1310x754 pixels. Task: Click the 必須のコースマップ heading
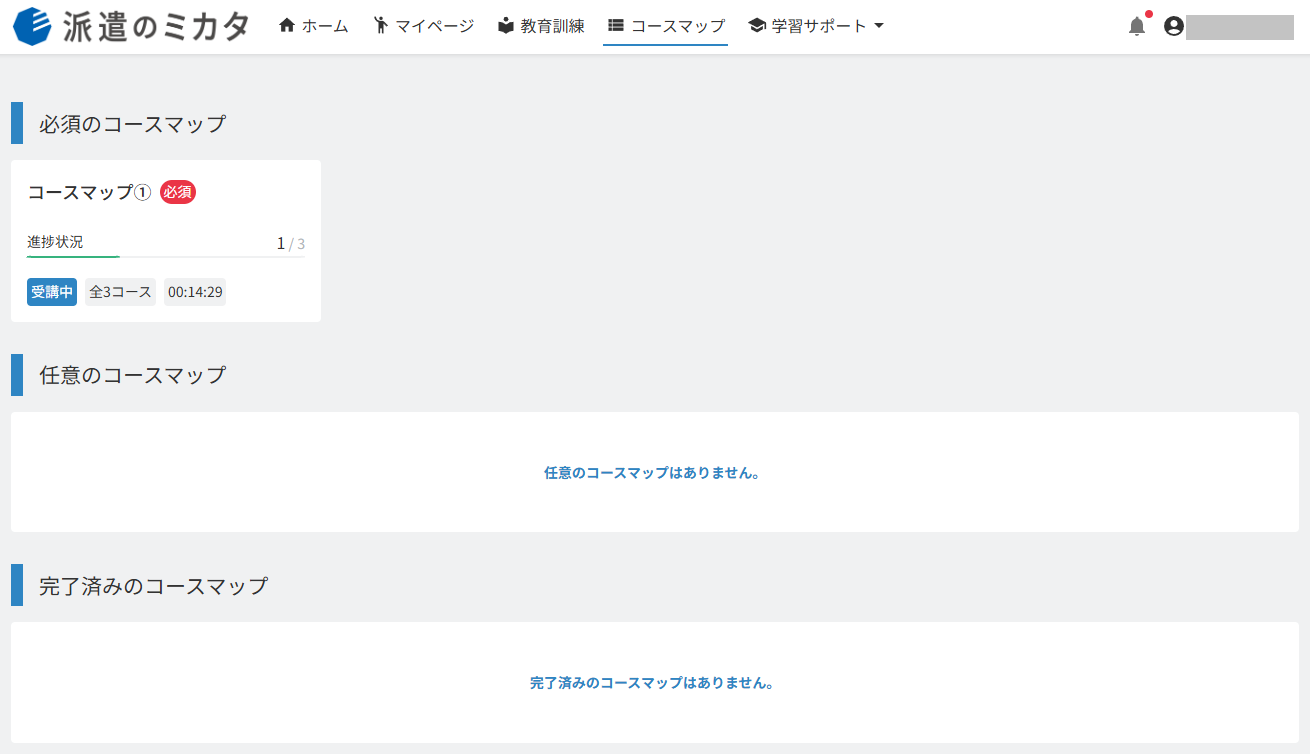pyautogui.click(x=132, y=124)
